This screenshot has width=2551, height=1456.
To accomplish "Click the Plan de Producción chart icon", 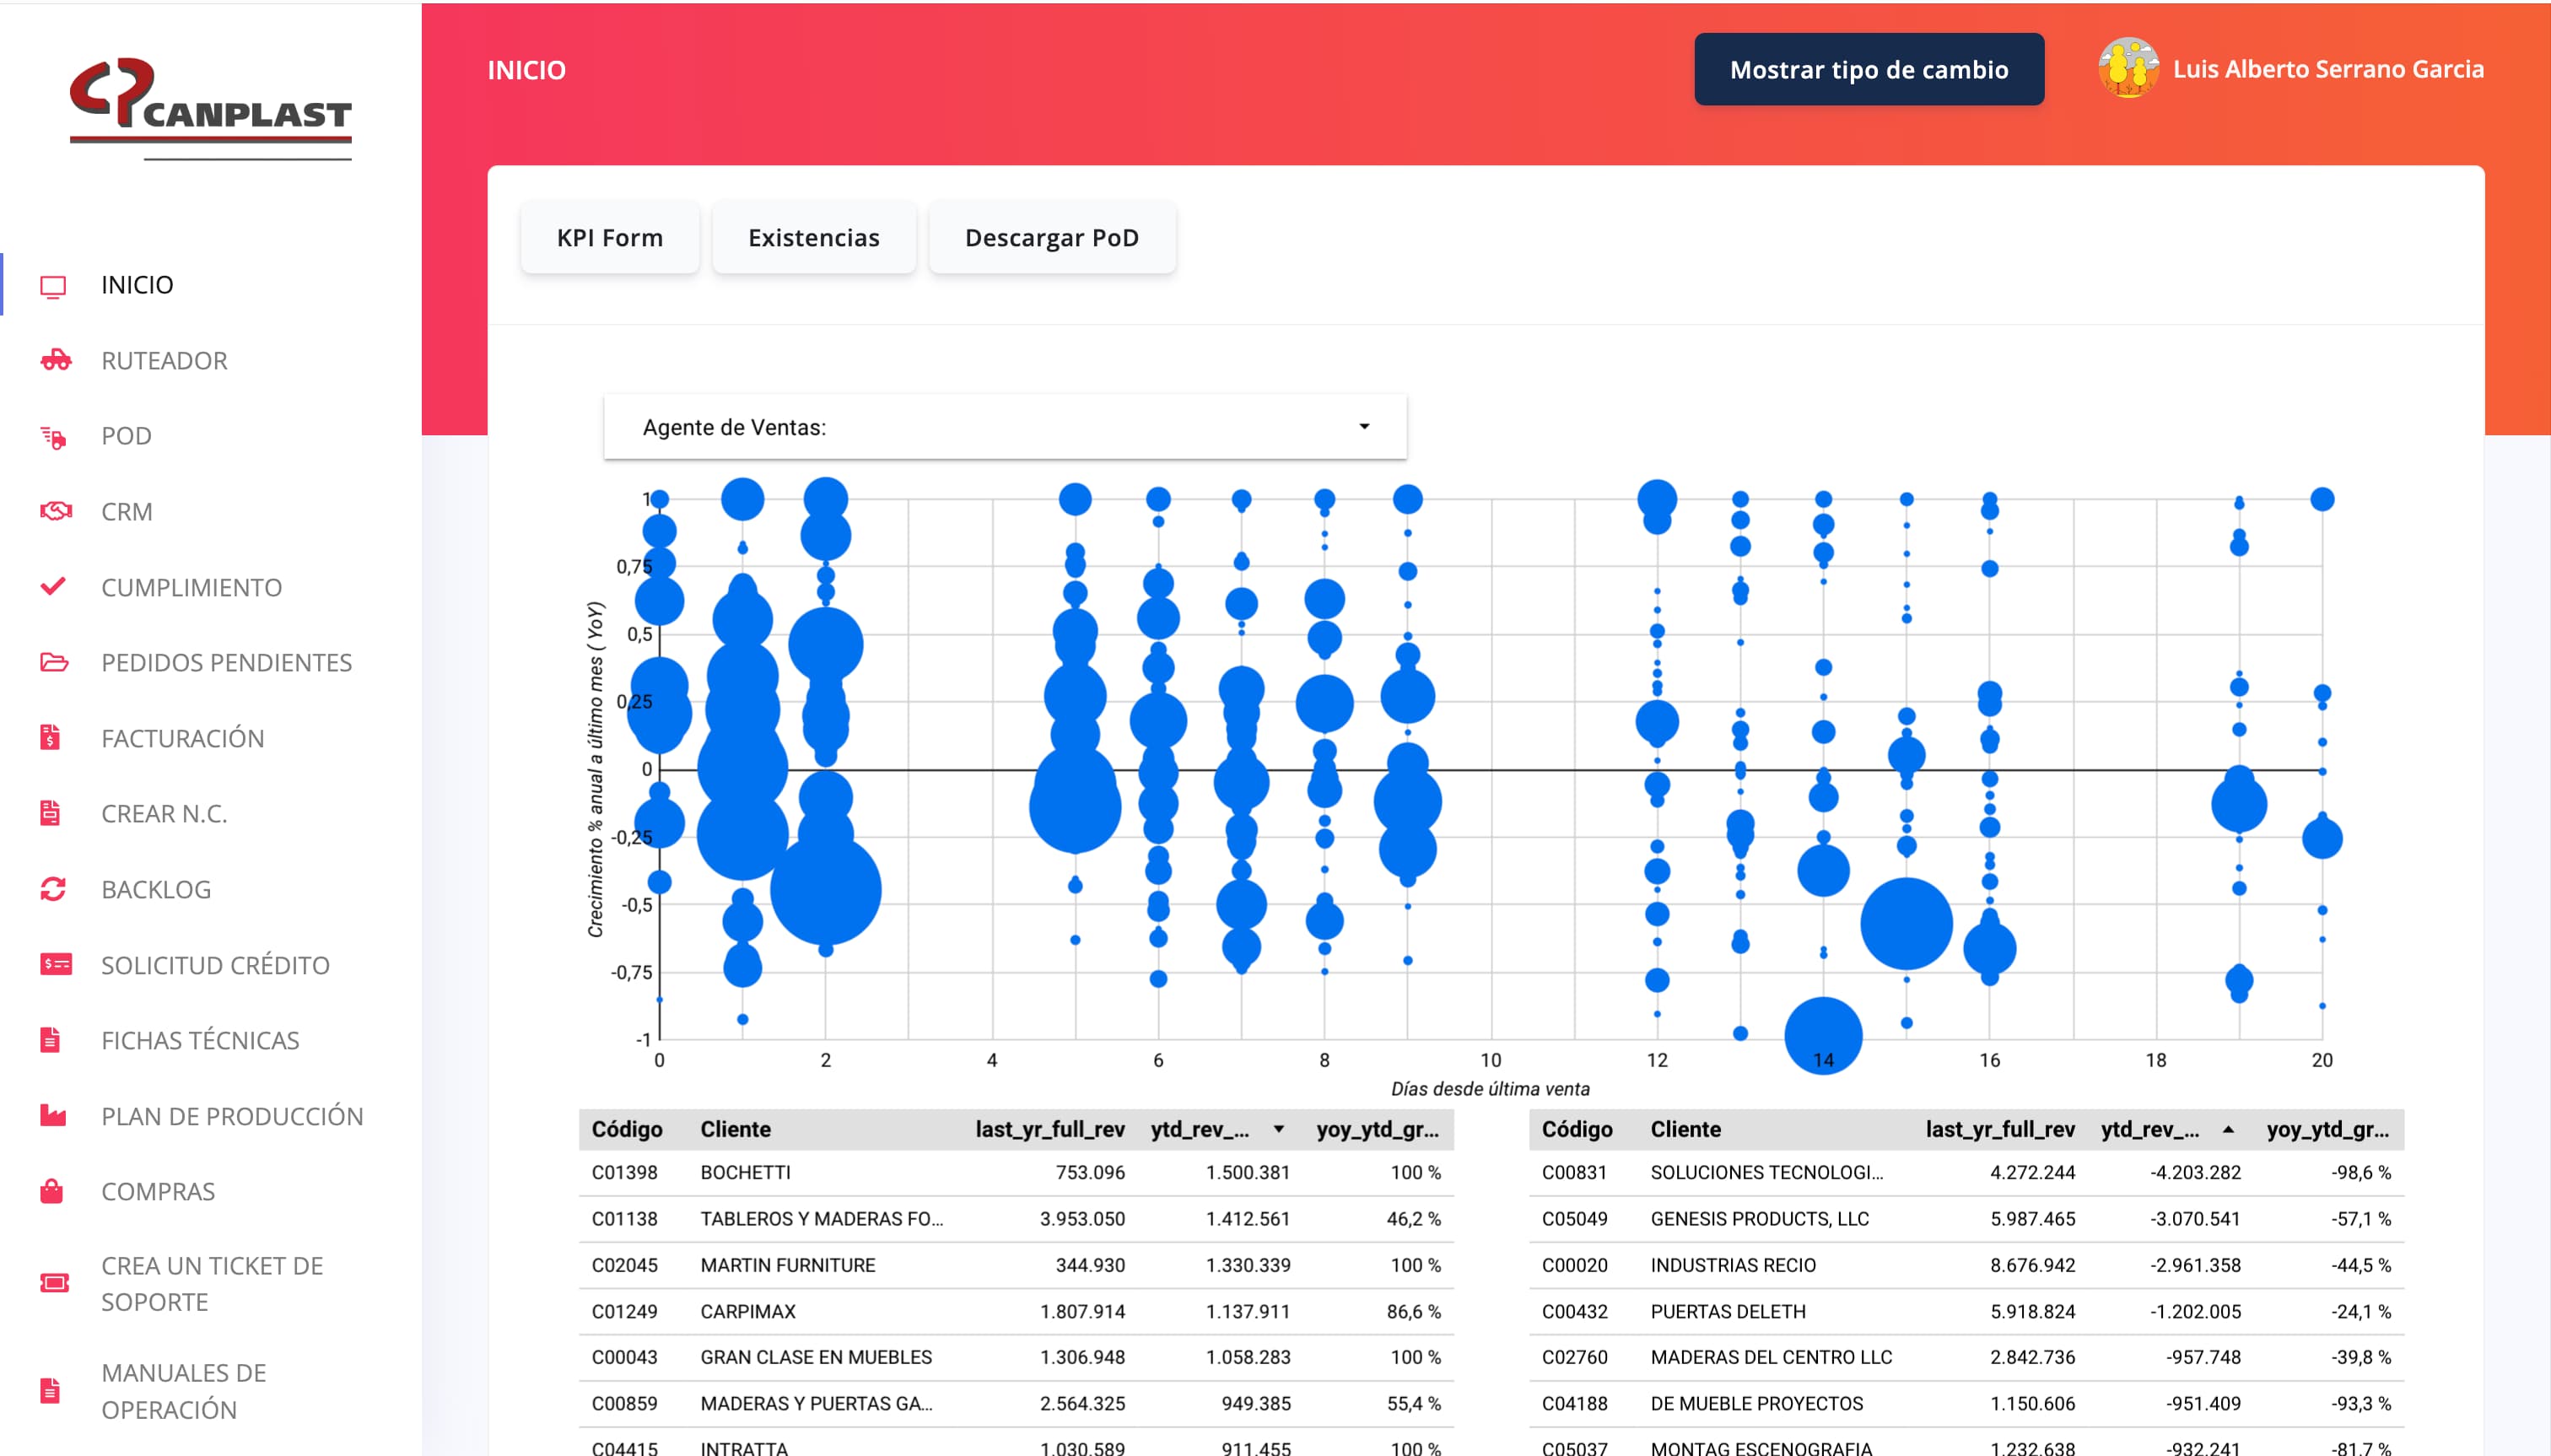I will (x=53, y=1116).
